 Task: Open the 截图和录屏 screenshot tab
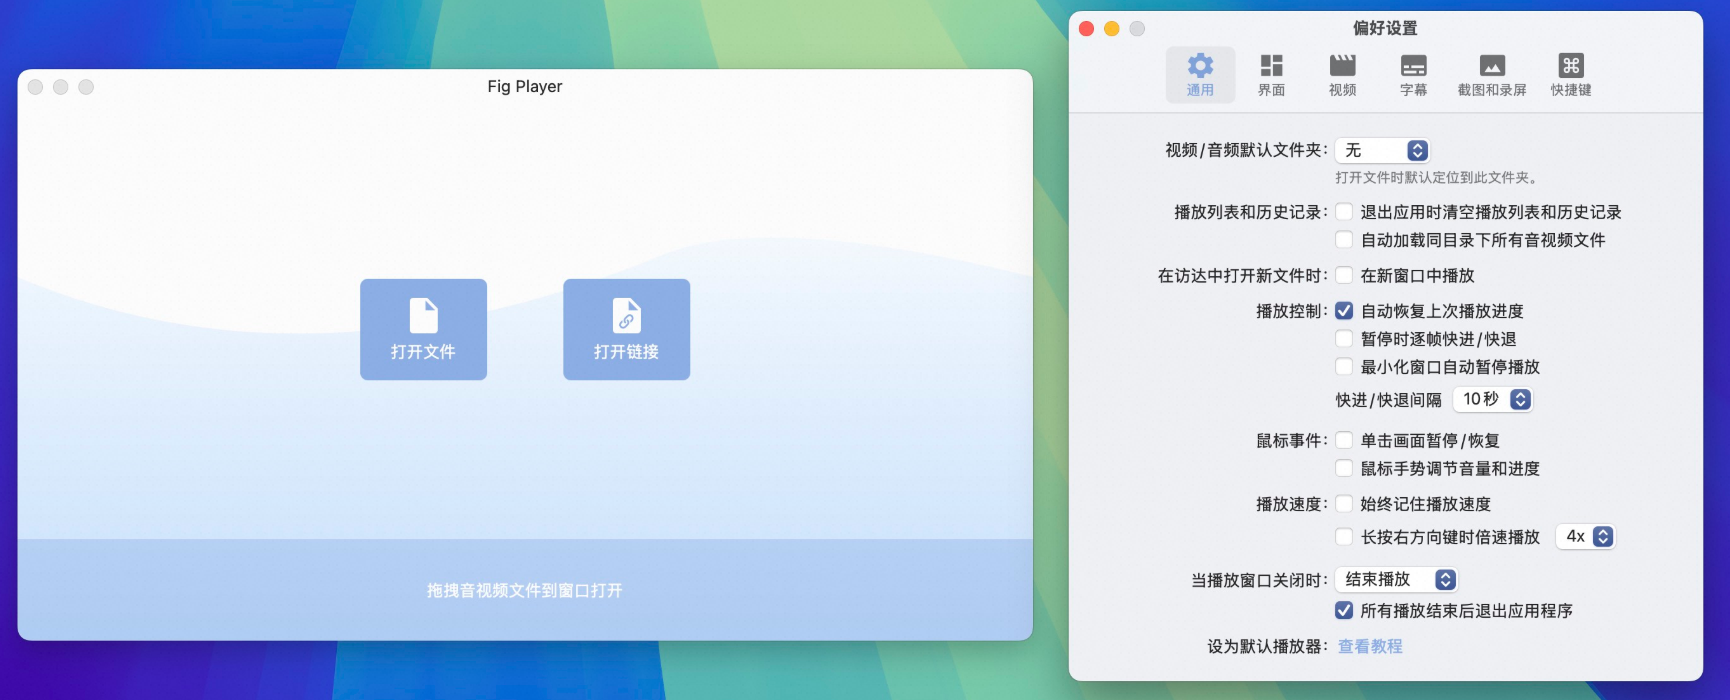(x=1492, y=75)
